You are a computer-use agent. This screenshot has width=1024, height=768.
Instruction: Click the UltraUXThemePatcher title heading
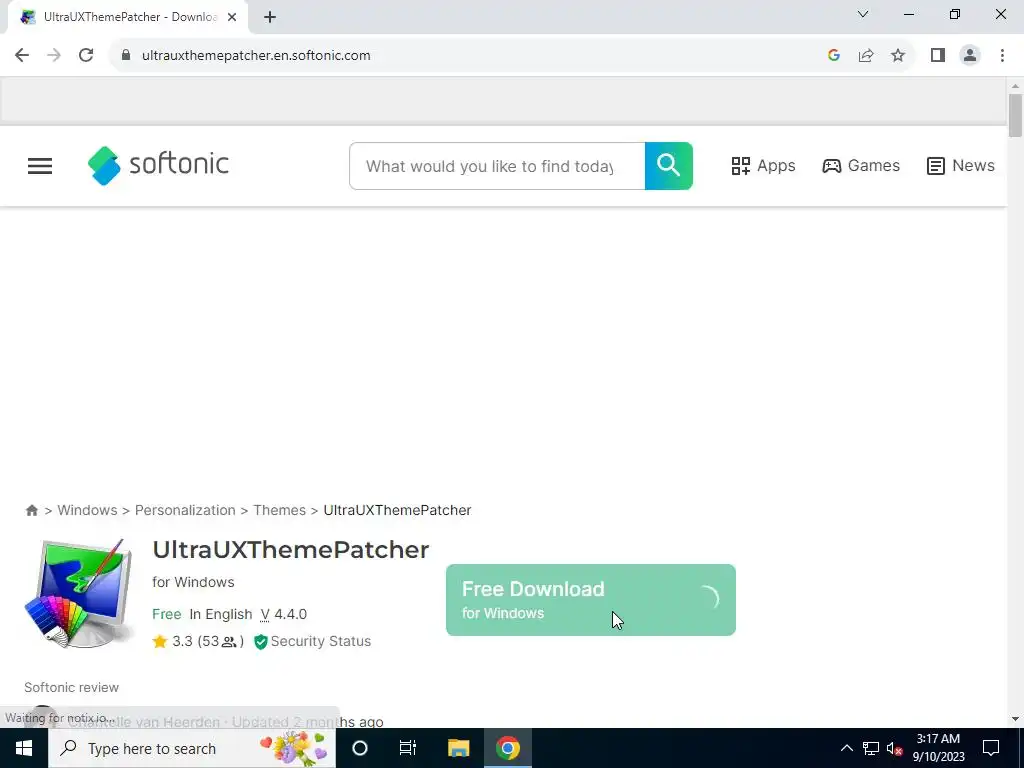coord(291,550)
